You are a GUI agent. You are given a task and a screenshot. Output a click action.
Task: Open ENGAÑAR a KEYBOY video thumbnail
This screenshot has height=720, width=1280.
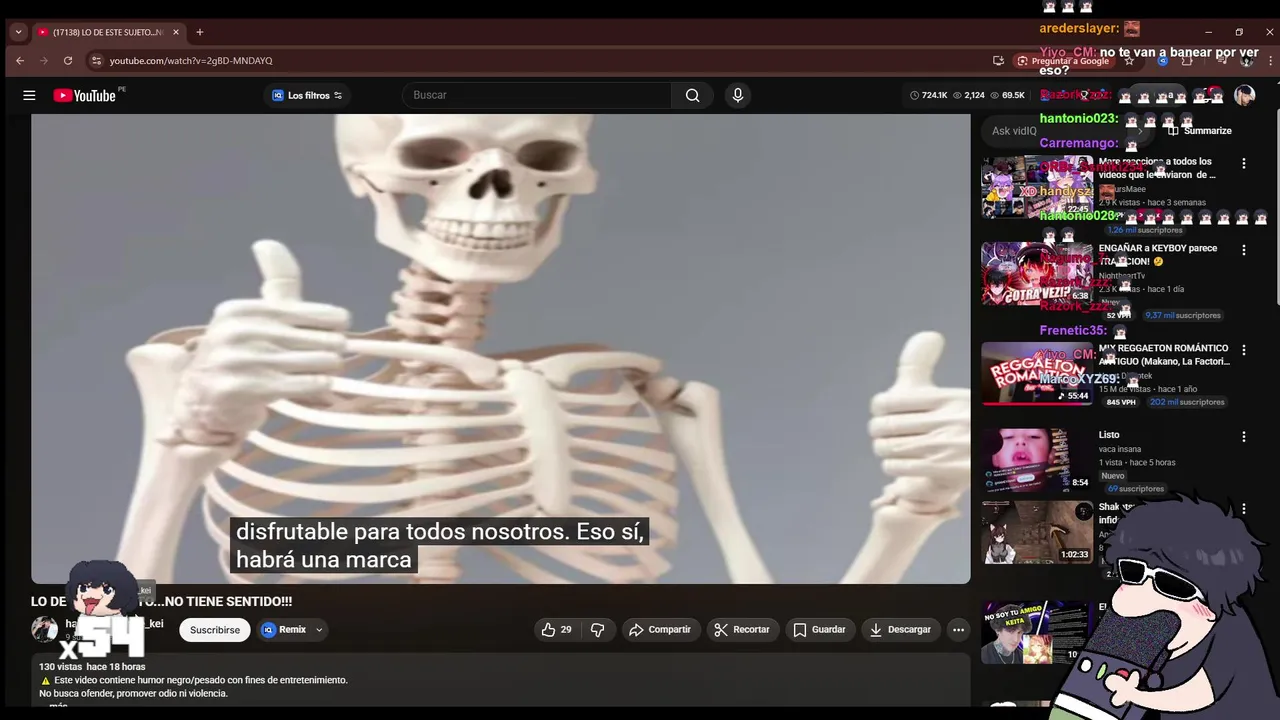1037,273
